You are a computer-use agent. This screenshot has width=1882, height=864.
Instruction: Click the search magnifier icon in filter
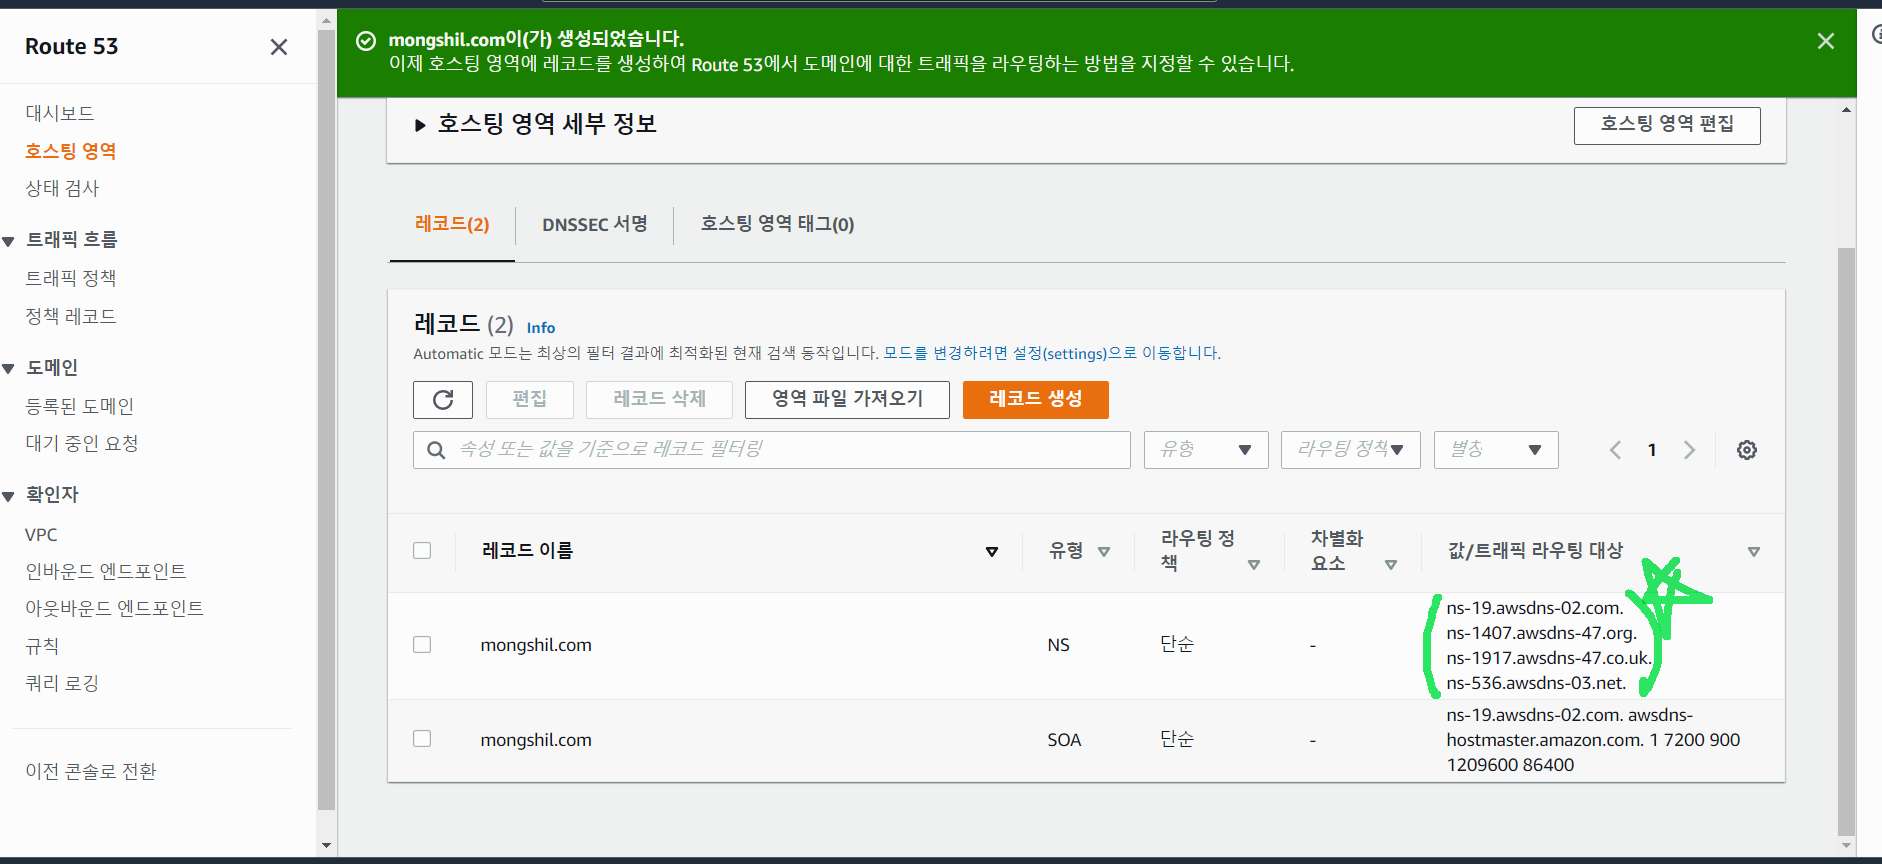pos(436,450)
